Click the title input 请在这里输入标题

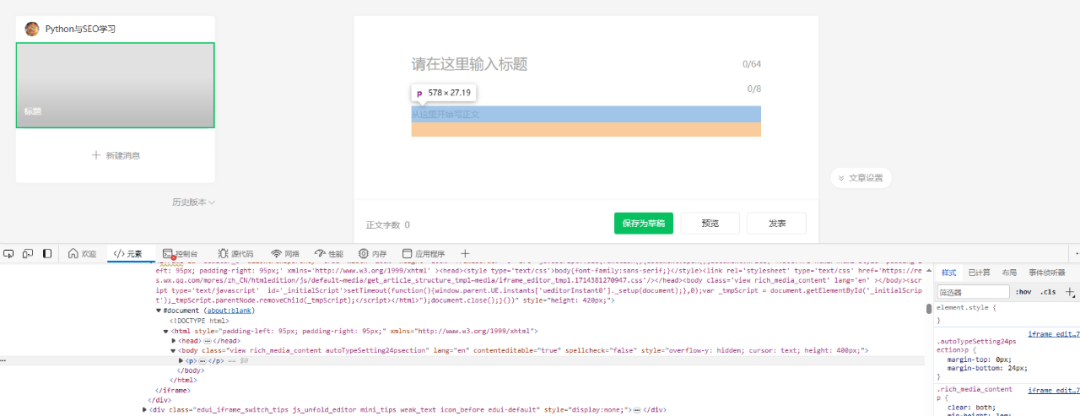pyautogui.click(x=470, y=65)
